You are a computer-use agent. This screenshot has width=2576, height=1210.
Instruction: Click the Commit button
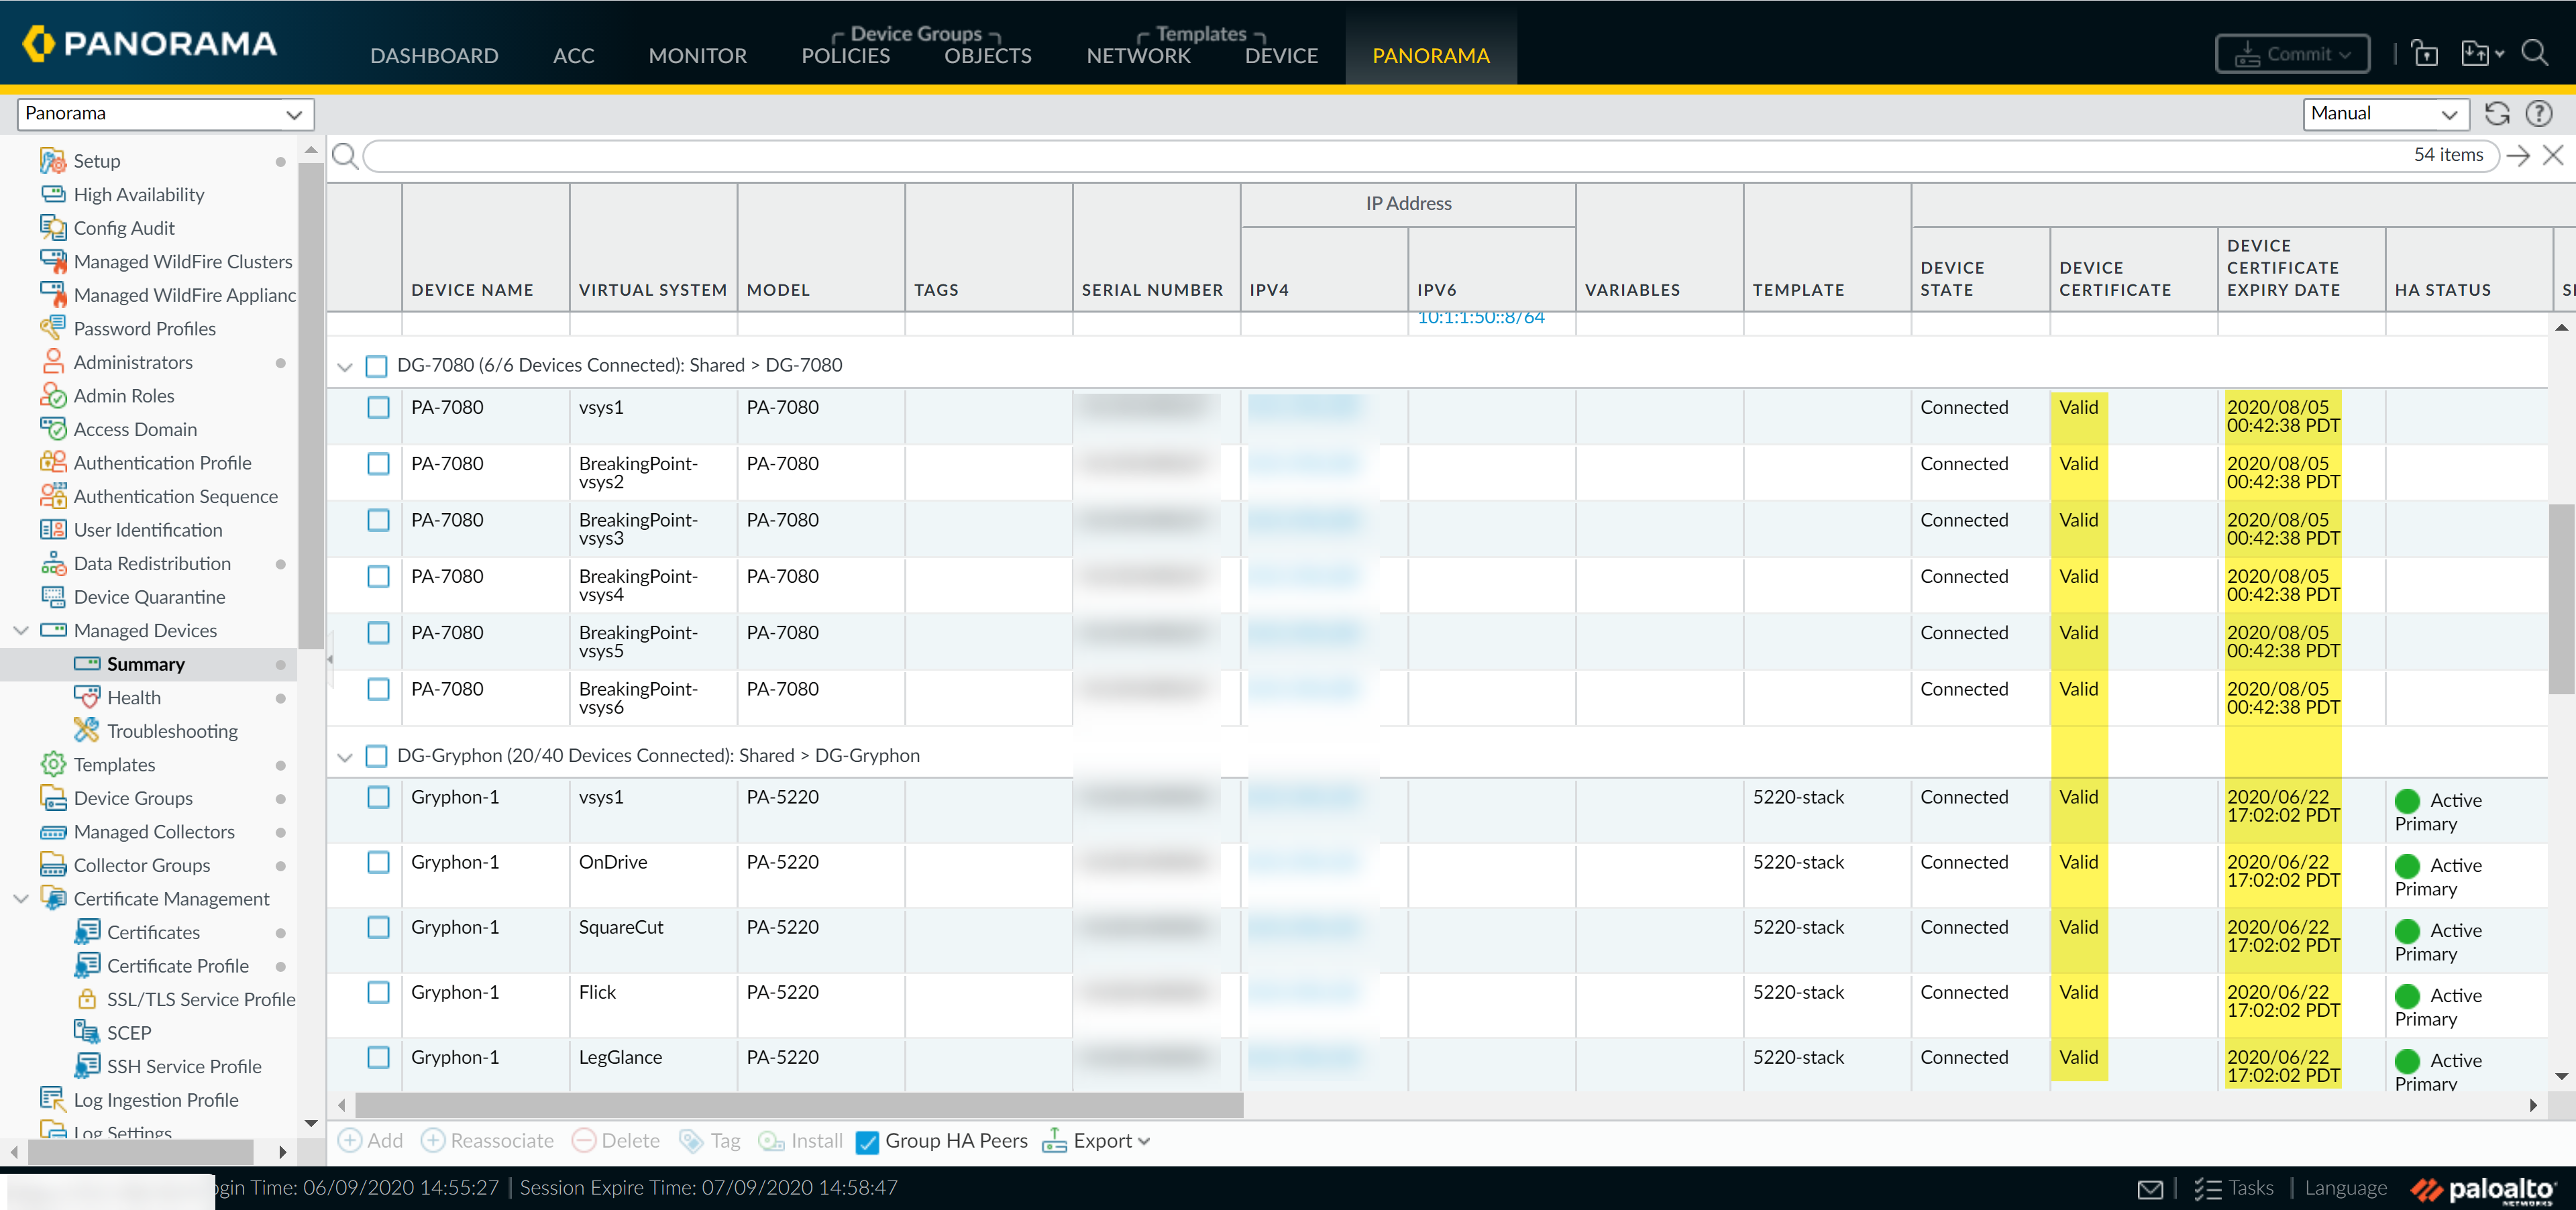2292,54
